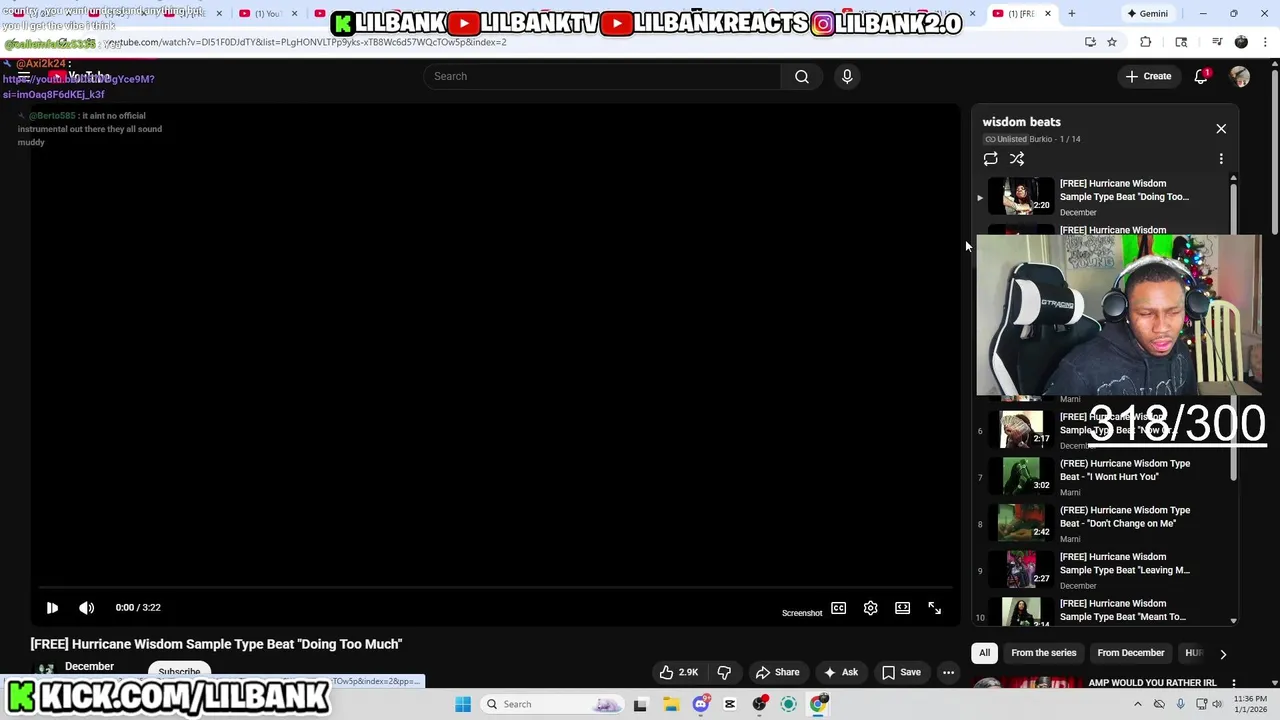Image resolution: width=1280 pixels, height=720 pixels.
Task: Open the playlist options three-dot menu
Action: pyautogui.click(x=1221, y=159)
